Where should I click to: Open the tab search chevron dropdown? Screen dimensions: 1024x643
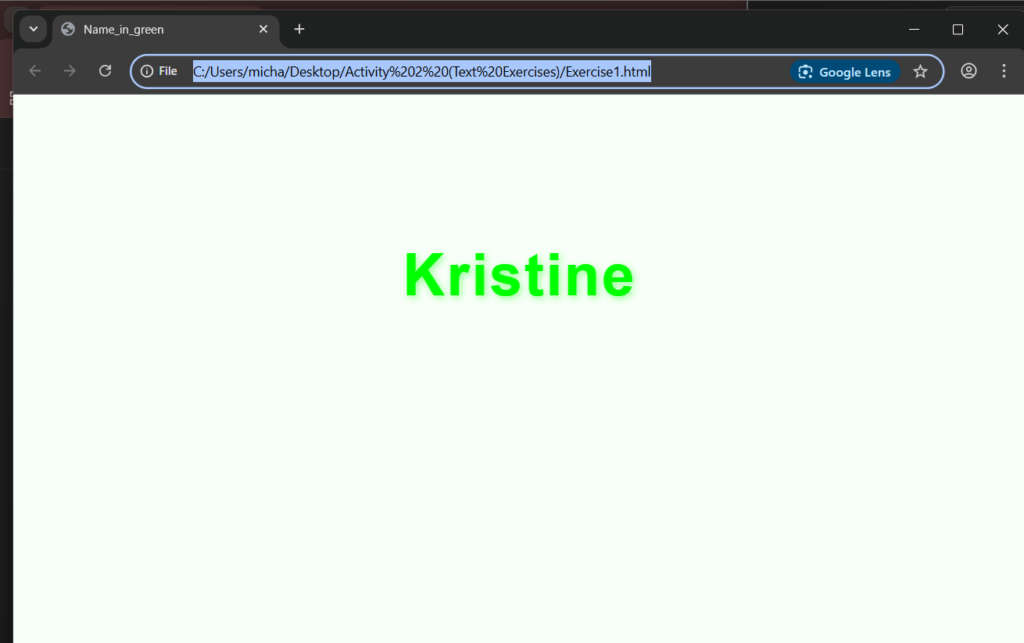coord(33,29)
